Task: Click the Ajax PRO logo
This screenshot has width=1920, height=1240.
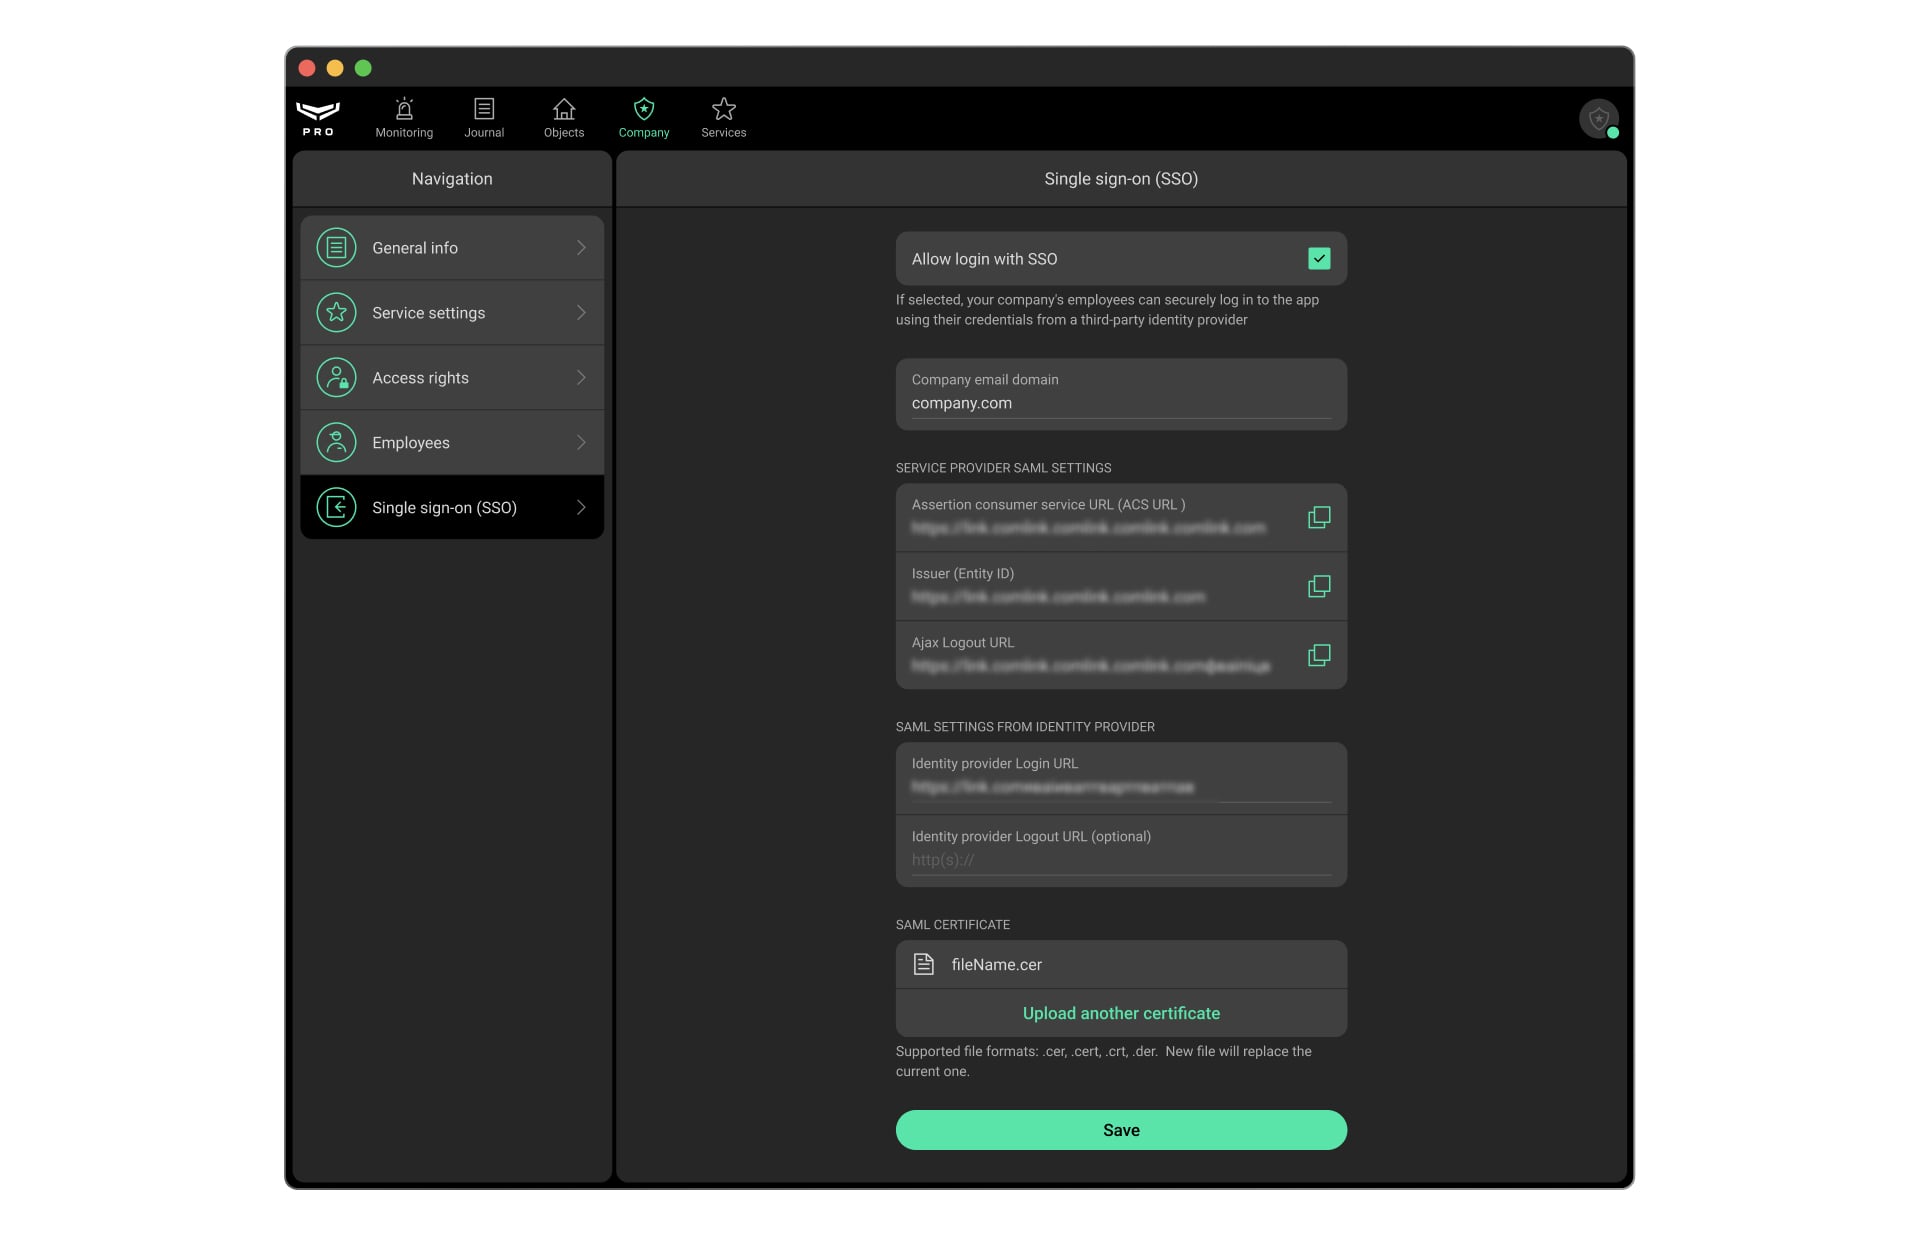Action: pos(319,117)
